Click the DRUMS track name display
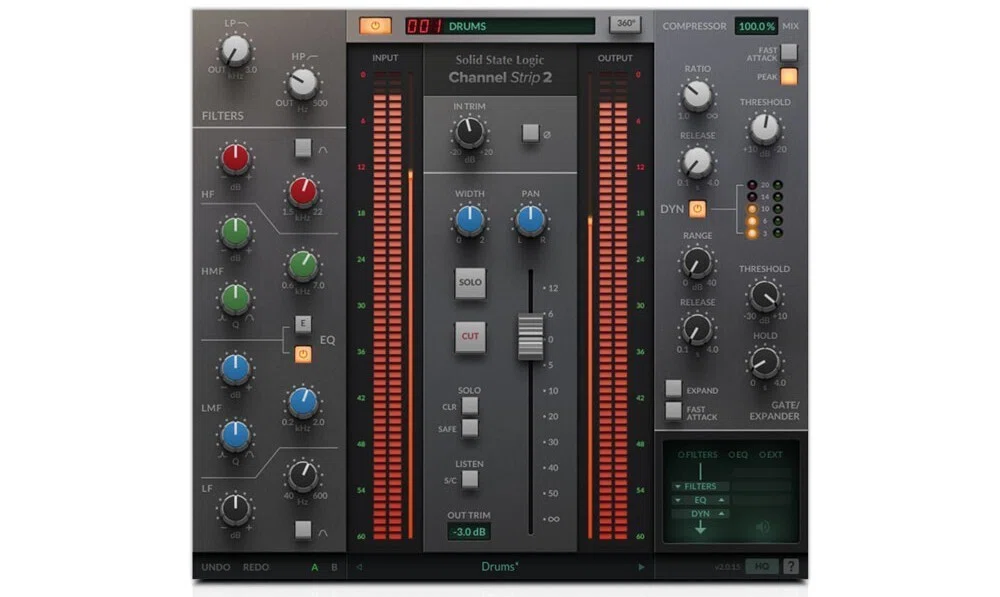The height and width of the screenshot is (597, 1000). click(x=520, y=26)
